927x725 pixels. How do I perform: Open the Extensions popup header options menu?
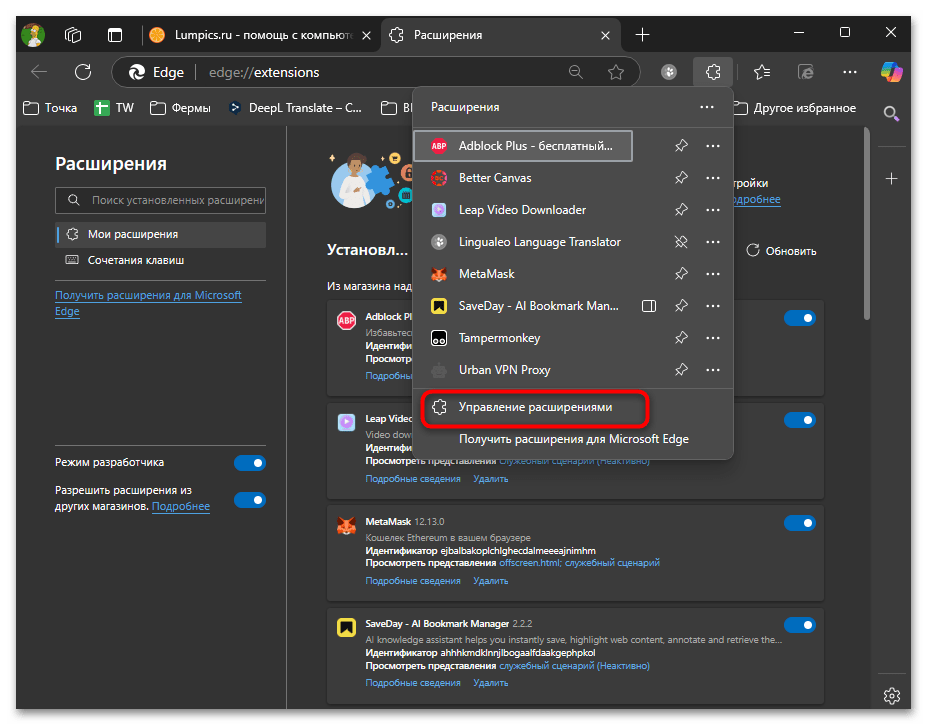pos(706,107)
